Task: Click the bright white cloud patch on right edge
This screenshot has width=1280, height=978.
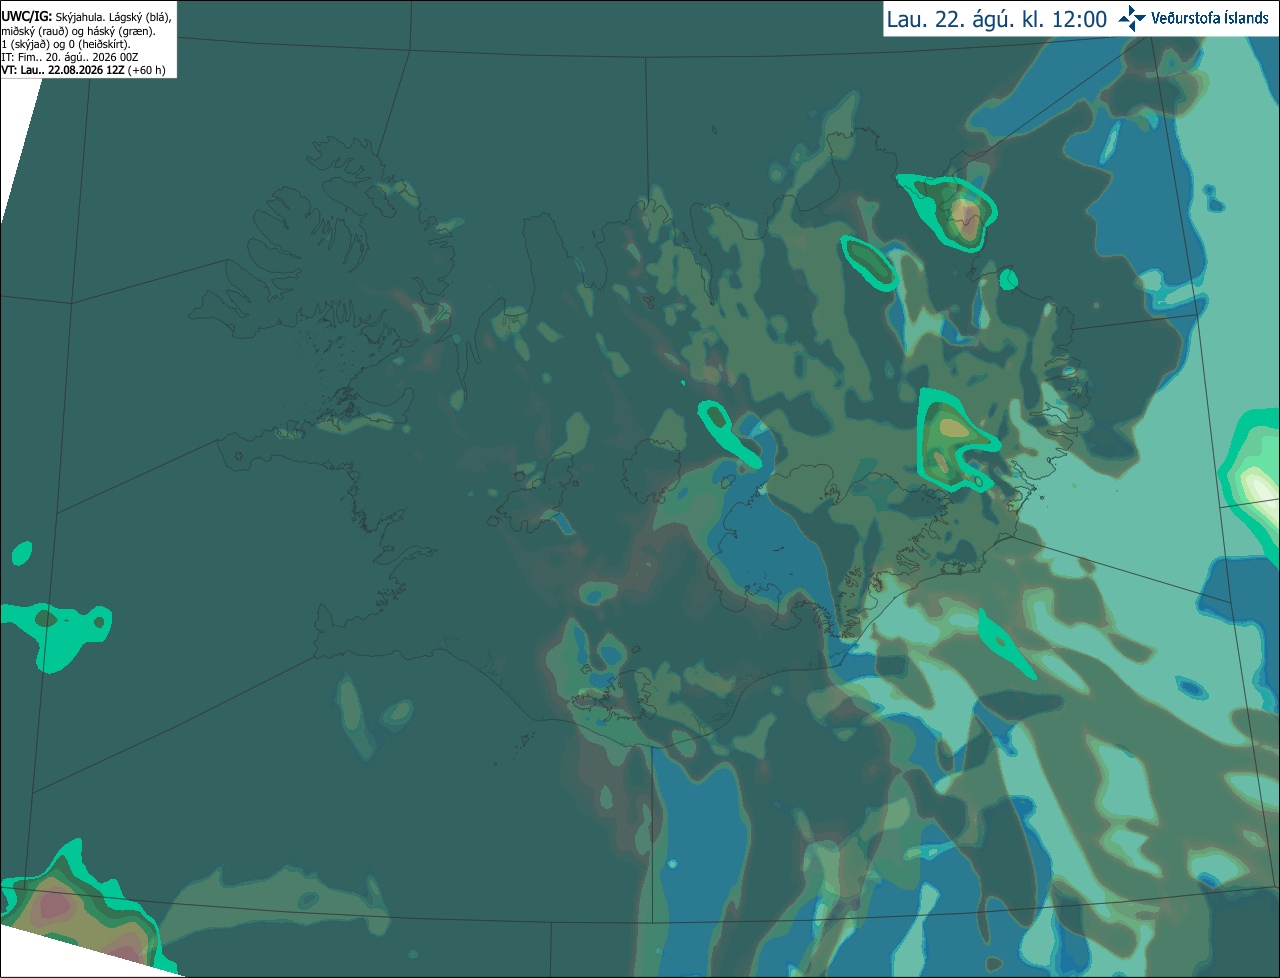Action: [1257, 485]
